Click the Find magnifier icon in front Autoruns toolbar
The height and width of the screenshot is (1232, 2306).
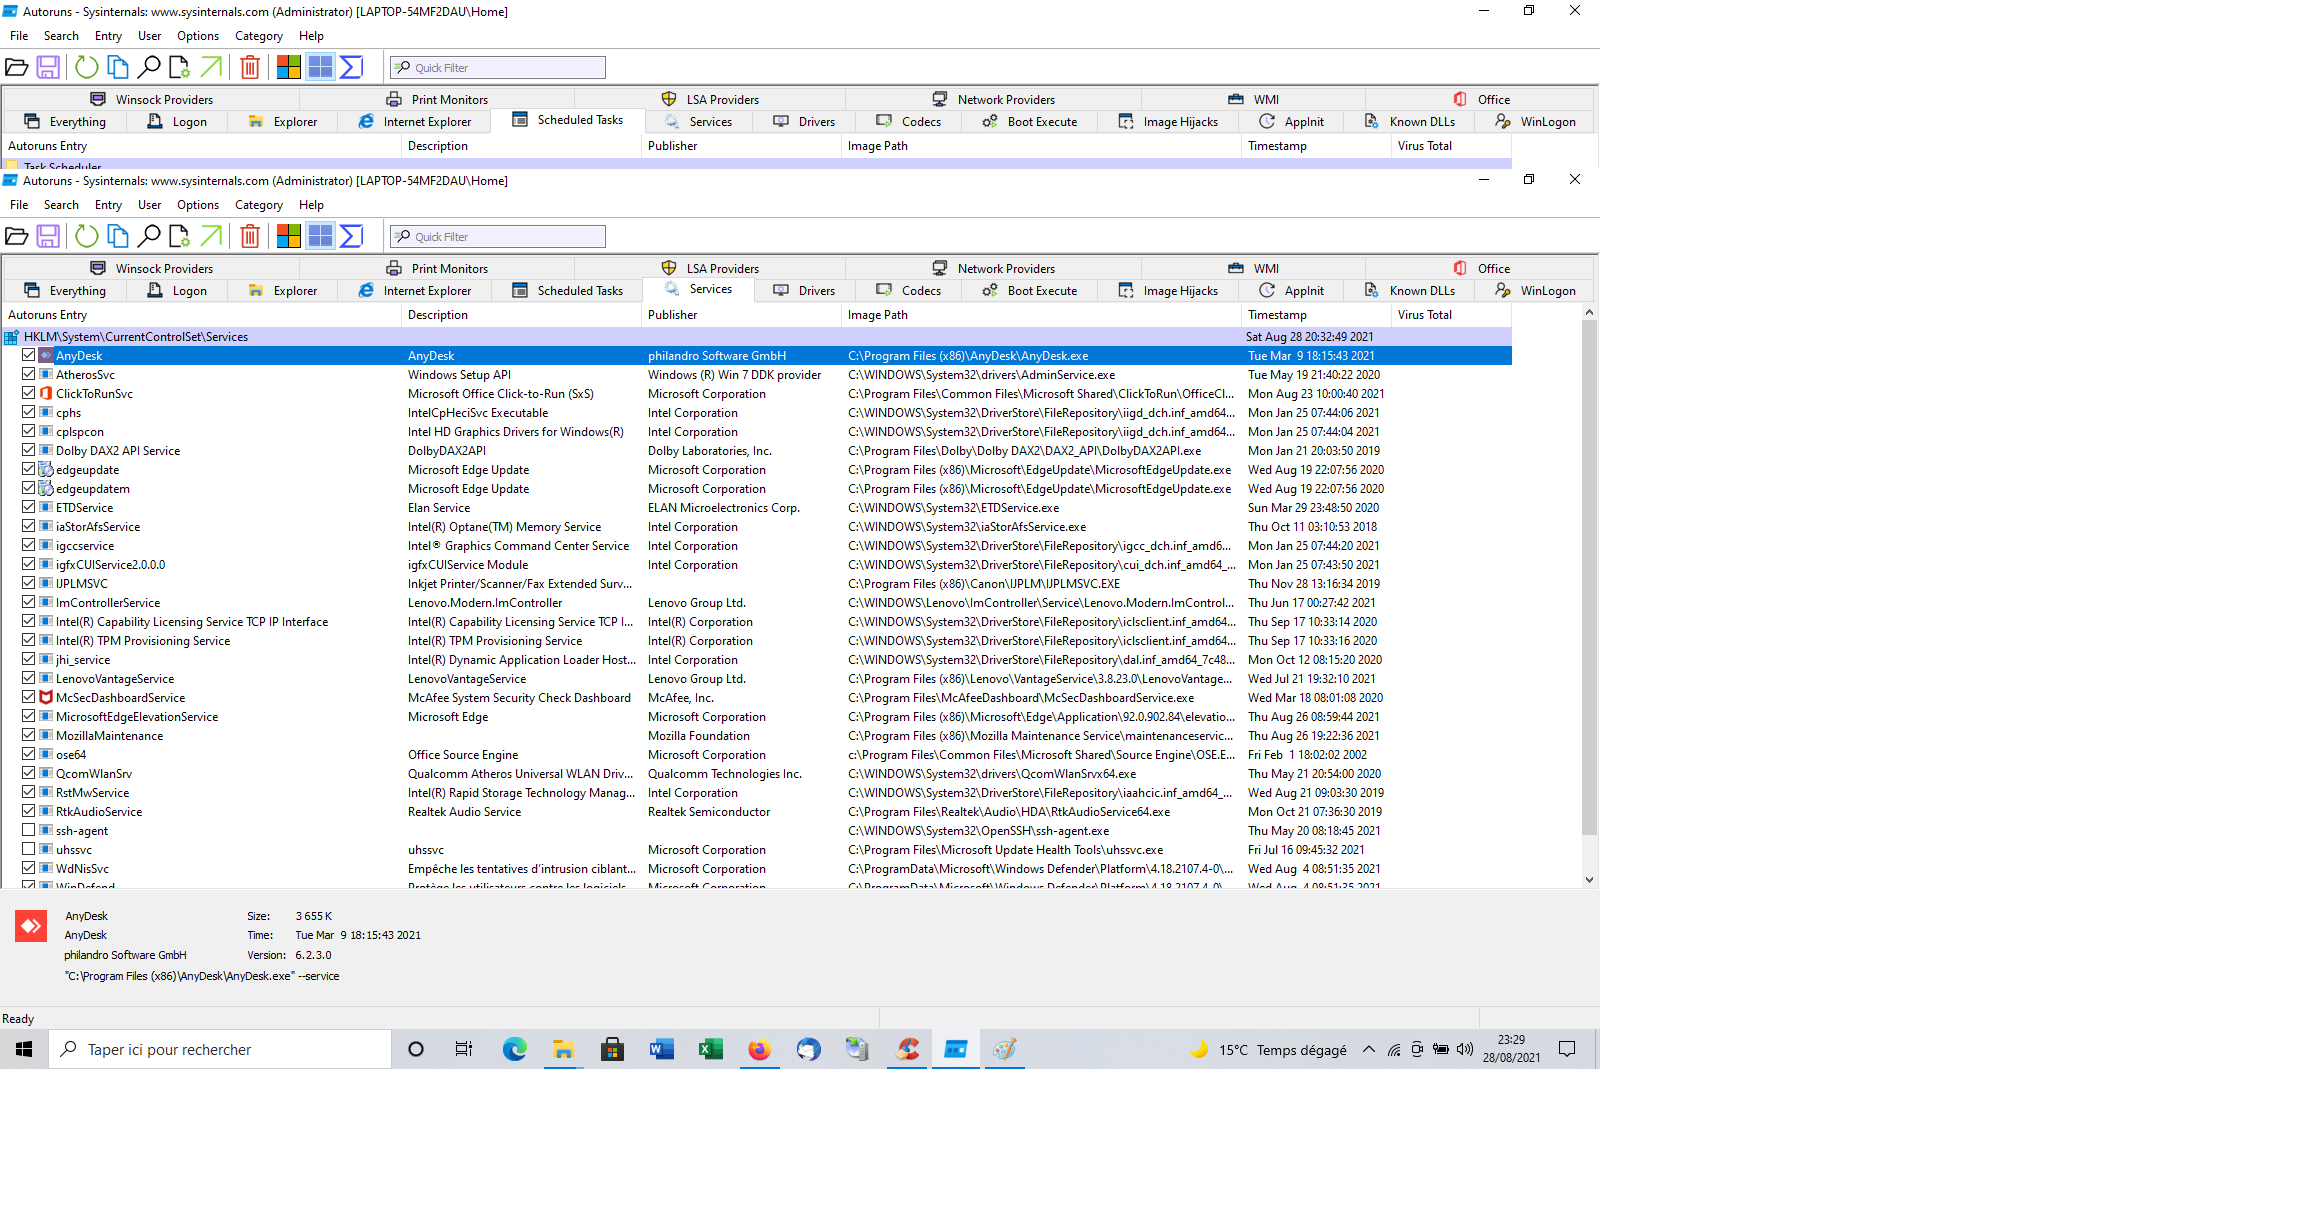149,236
